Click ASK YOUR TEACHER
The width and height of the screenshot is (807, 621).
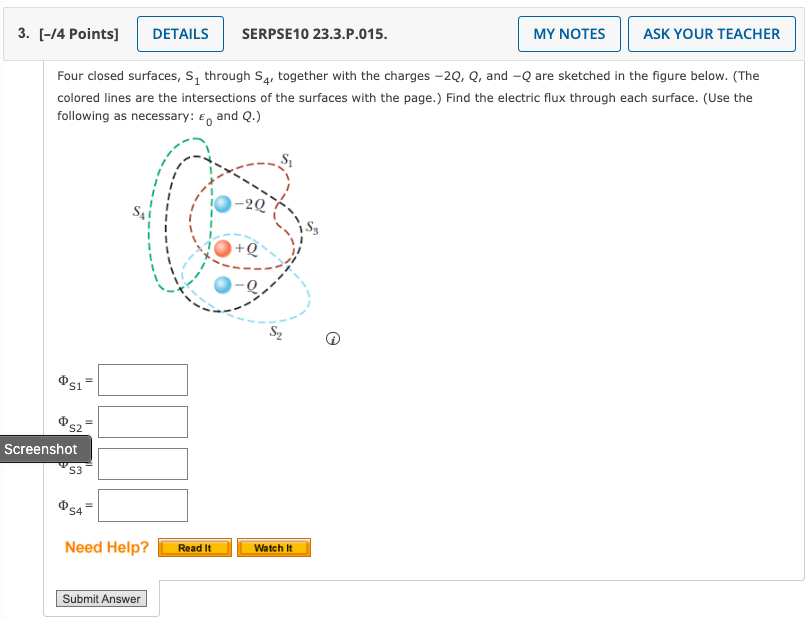(711, 33)
